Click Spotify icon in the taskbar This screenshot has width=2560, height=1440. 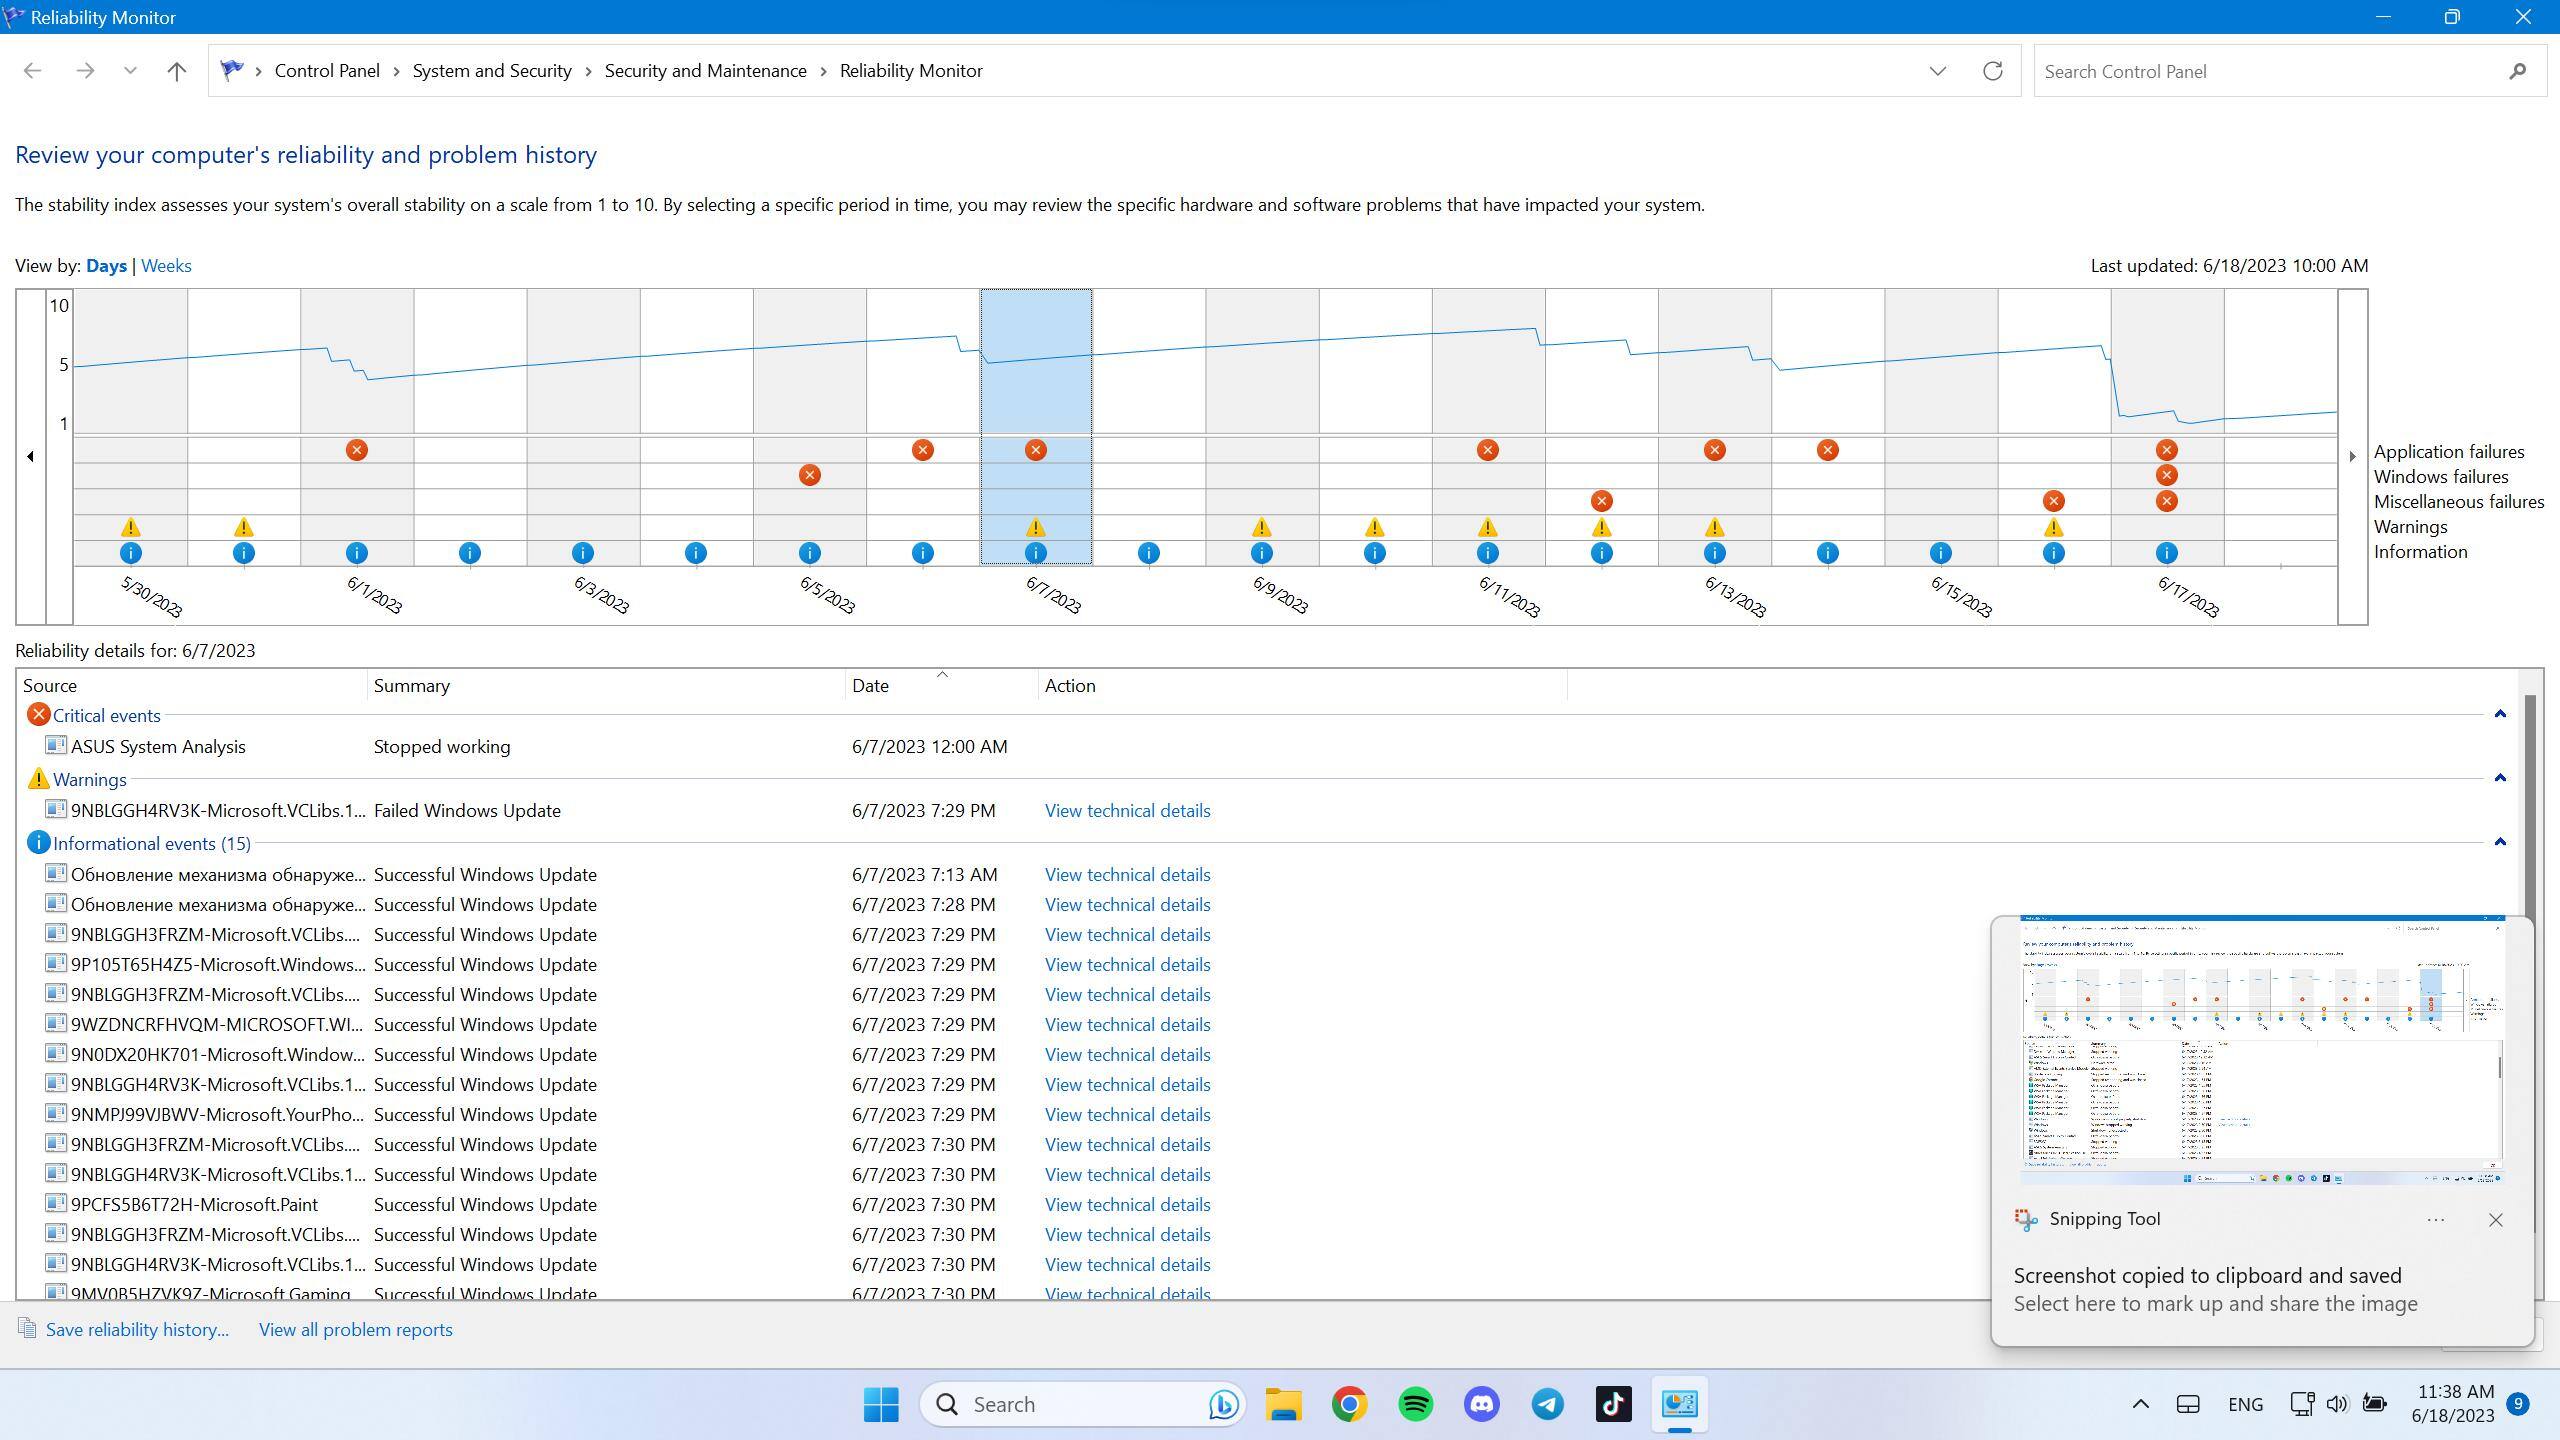tap(1415, 1404)
